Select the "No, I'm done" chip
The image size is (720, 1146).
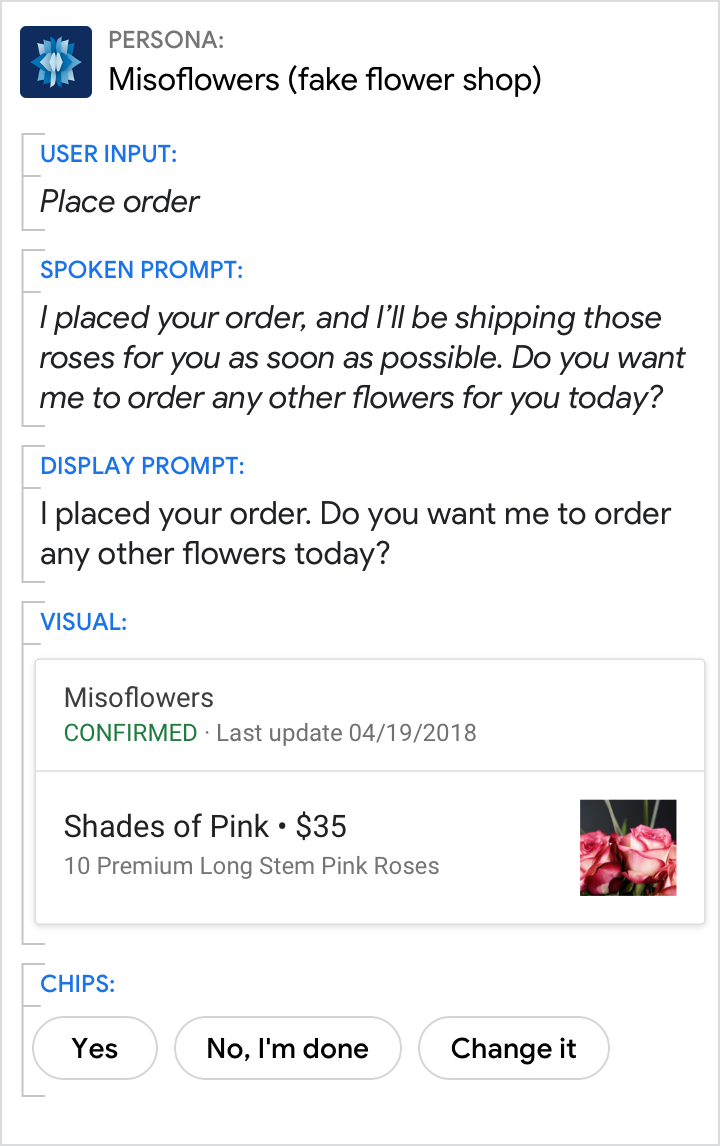pyautogui.click(x=288, y=1048)
